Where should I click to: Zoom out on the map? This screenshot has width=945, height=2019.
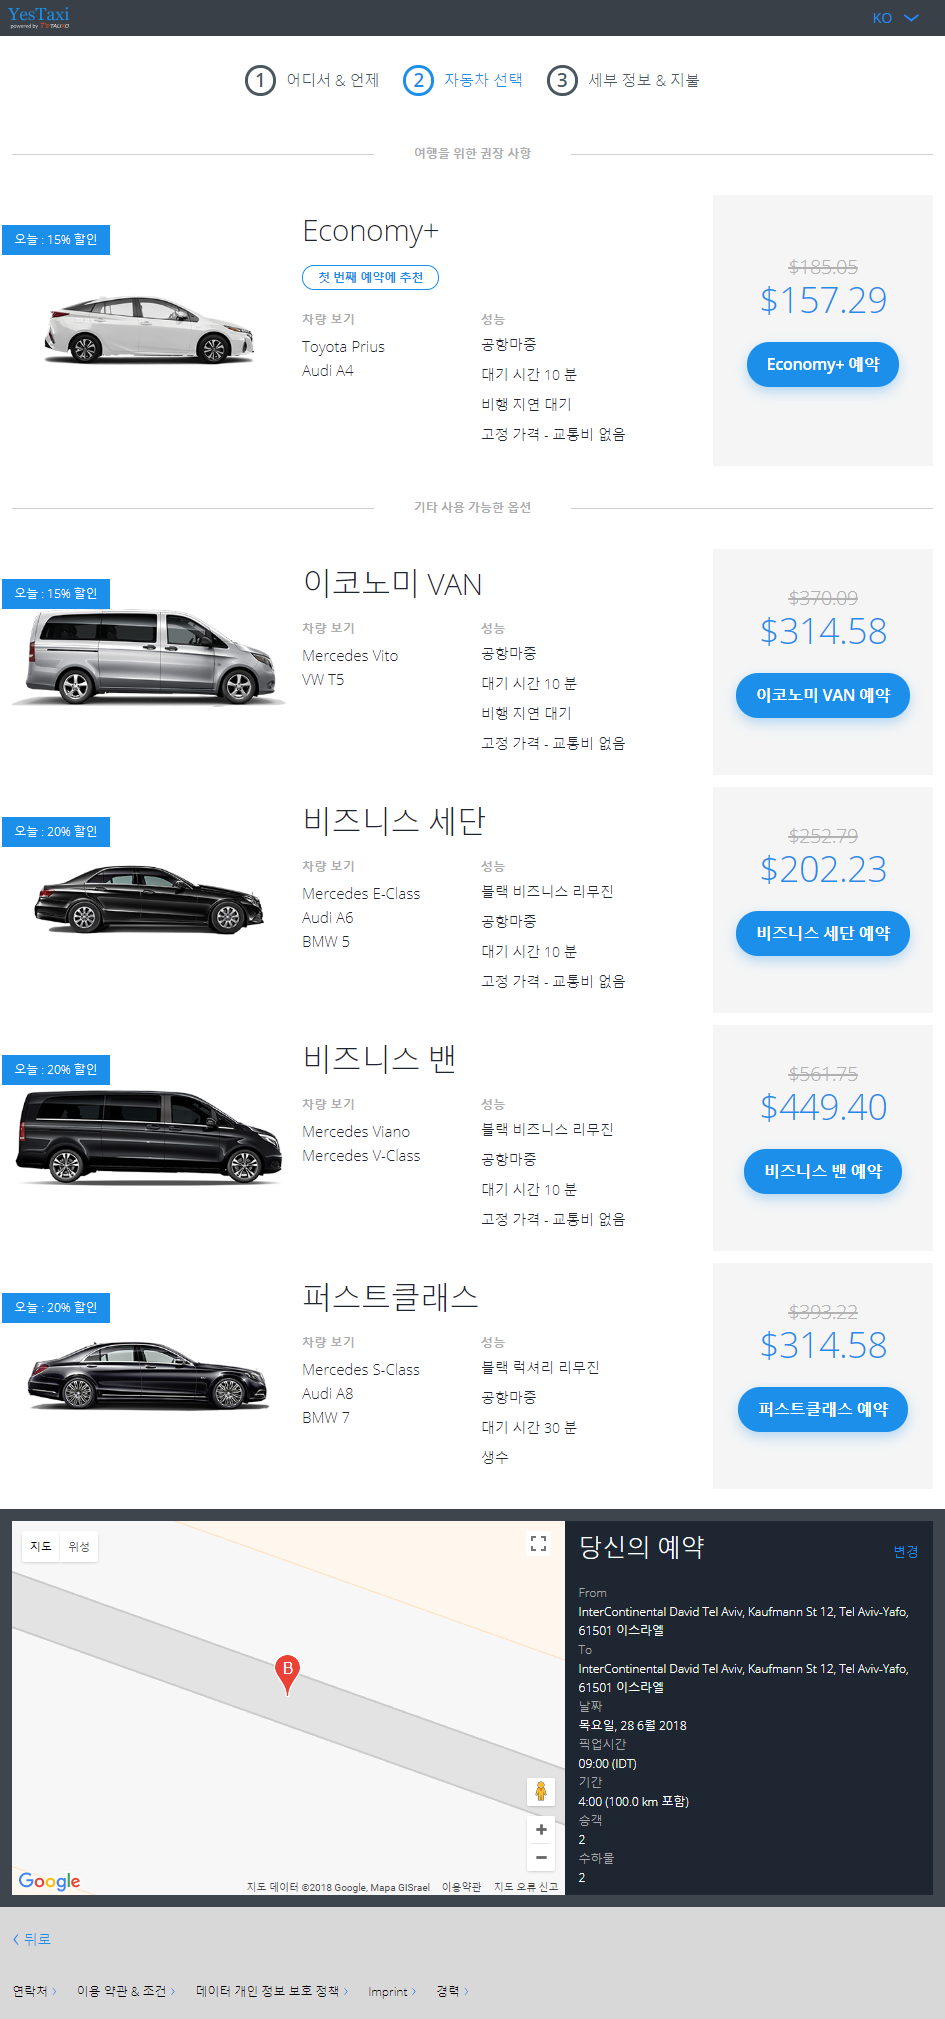(540, 1858)
